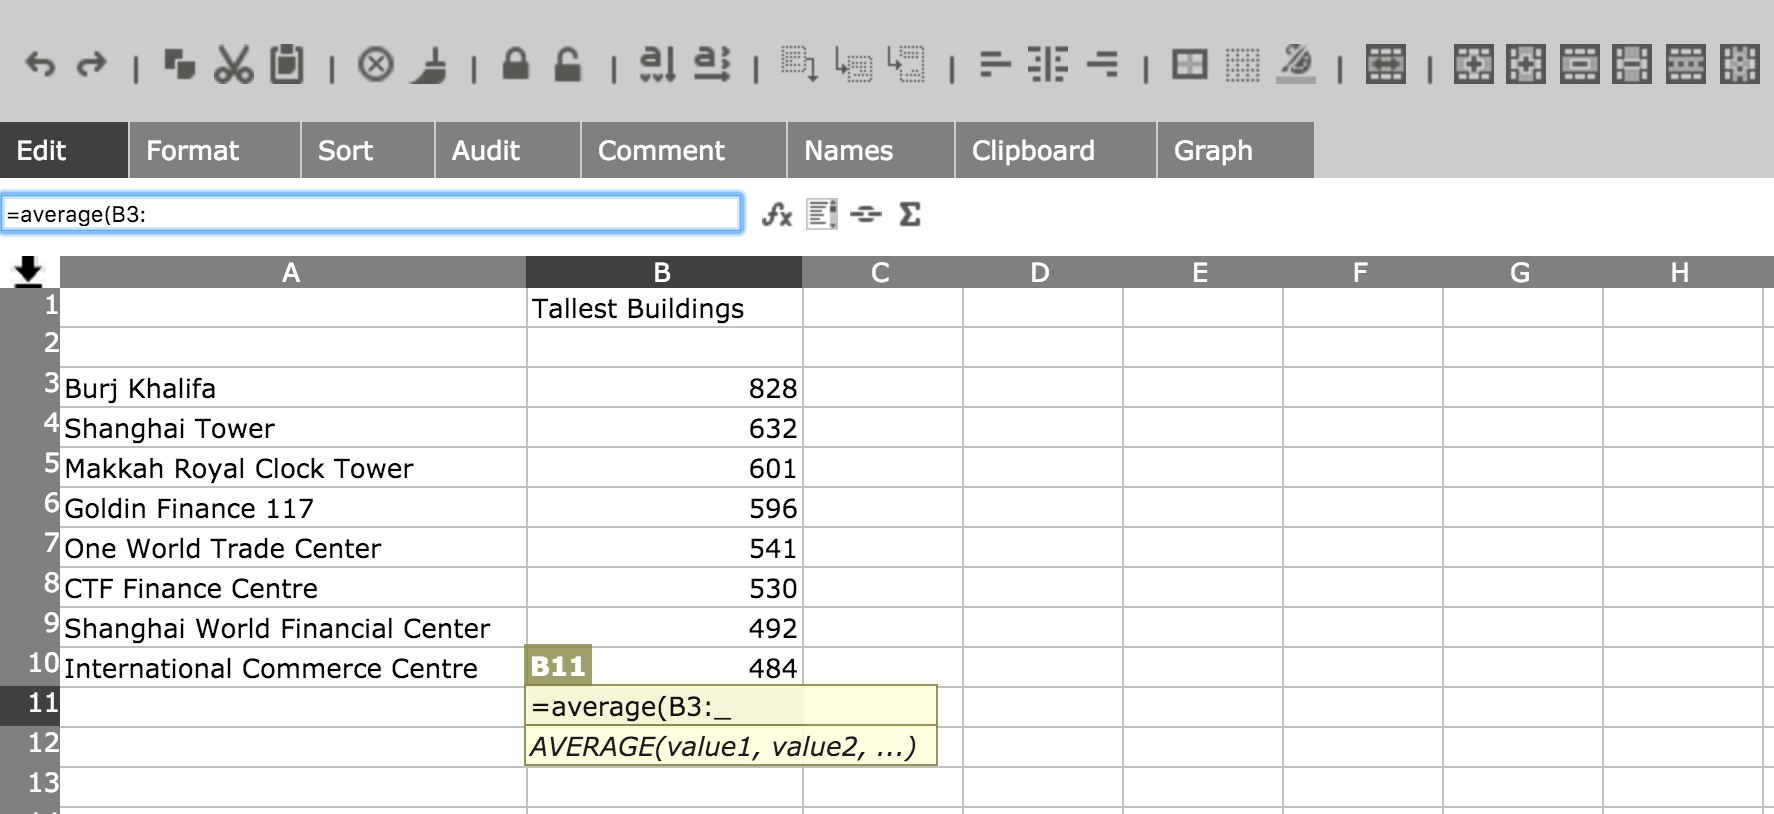Click the align center icon
1774x814 pixels.
point(1047,65)
